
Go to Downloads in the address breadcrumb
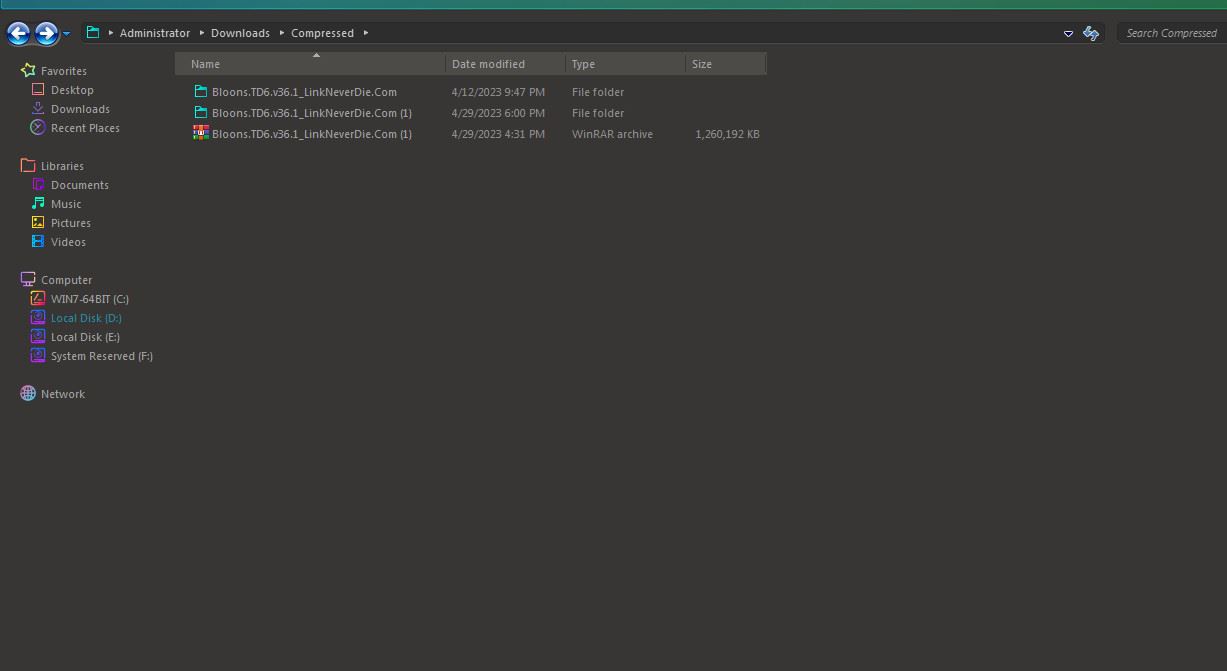[240, 33]
